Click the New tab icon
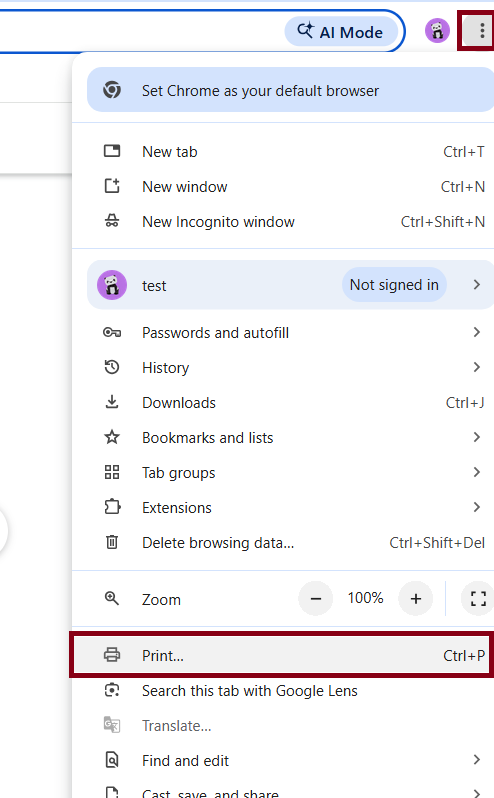The height and width of the screenshot is (798, 494). coord(112,151)
